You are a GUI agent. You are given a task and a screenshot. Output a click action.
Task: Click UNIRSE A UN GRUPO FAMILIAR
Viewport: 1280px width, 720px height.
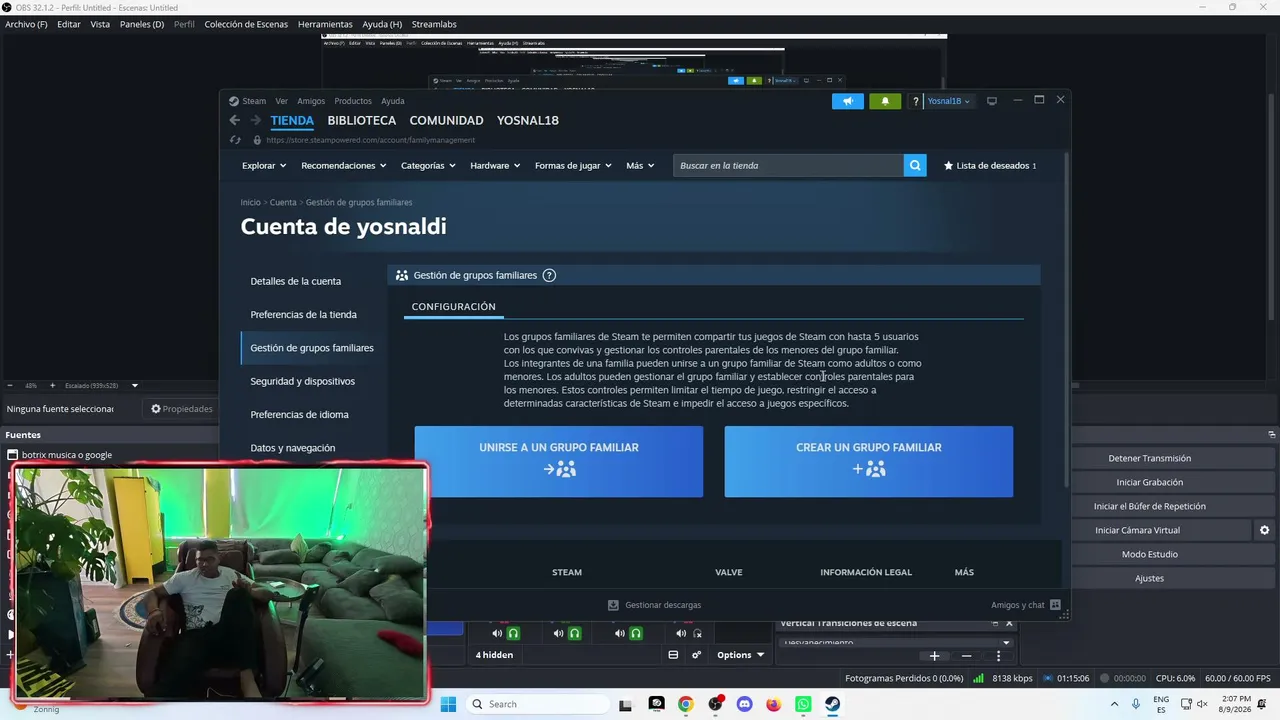coord(559,462)
